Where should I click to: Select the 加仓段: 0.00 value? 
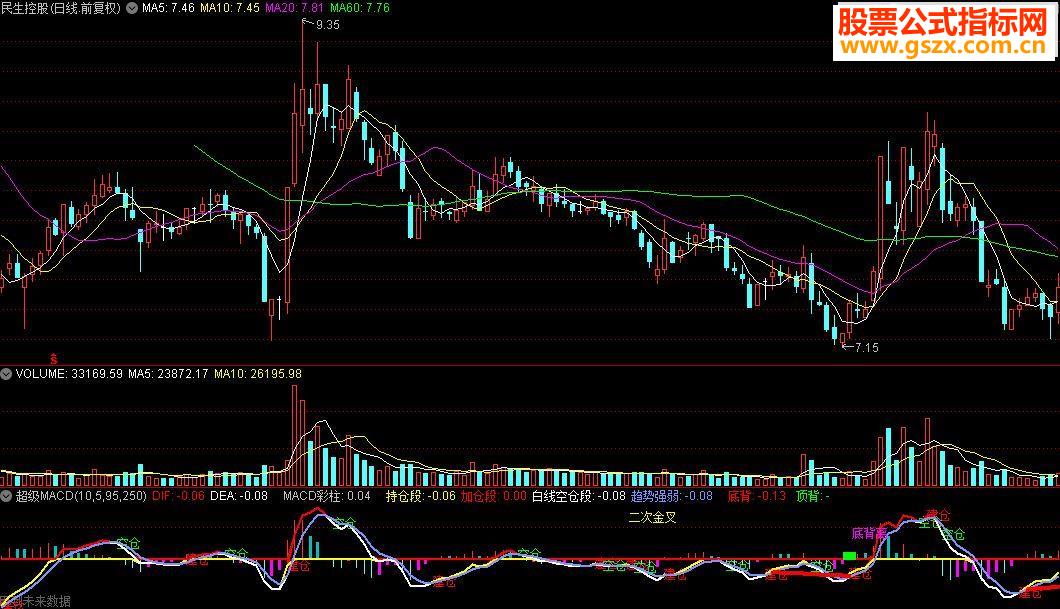pyautogui.click(x=494, y=496)
